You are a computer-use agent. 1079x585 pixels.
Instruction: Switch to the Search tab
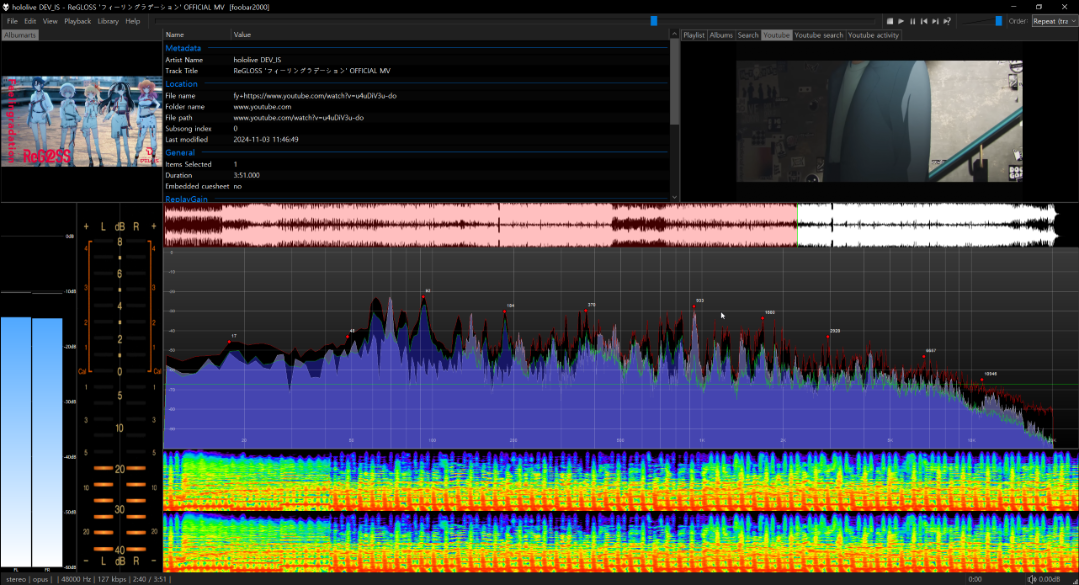748,35
